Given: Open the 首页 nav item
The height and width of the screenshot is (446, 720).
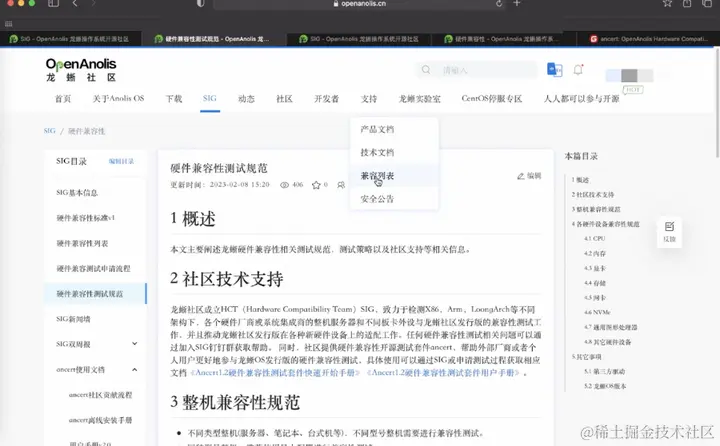Looking at the screenshot, I should coord(63,99).
